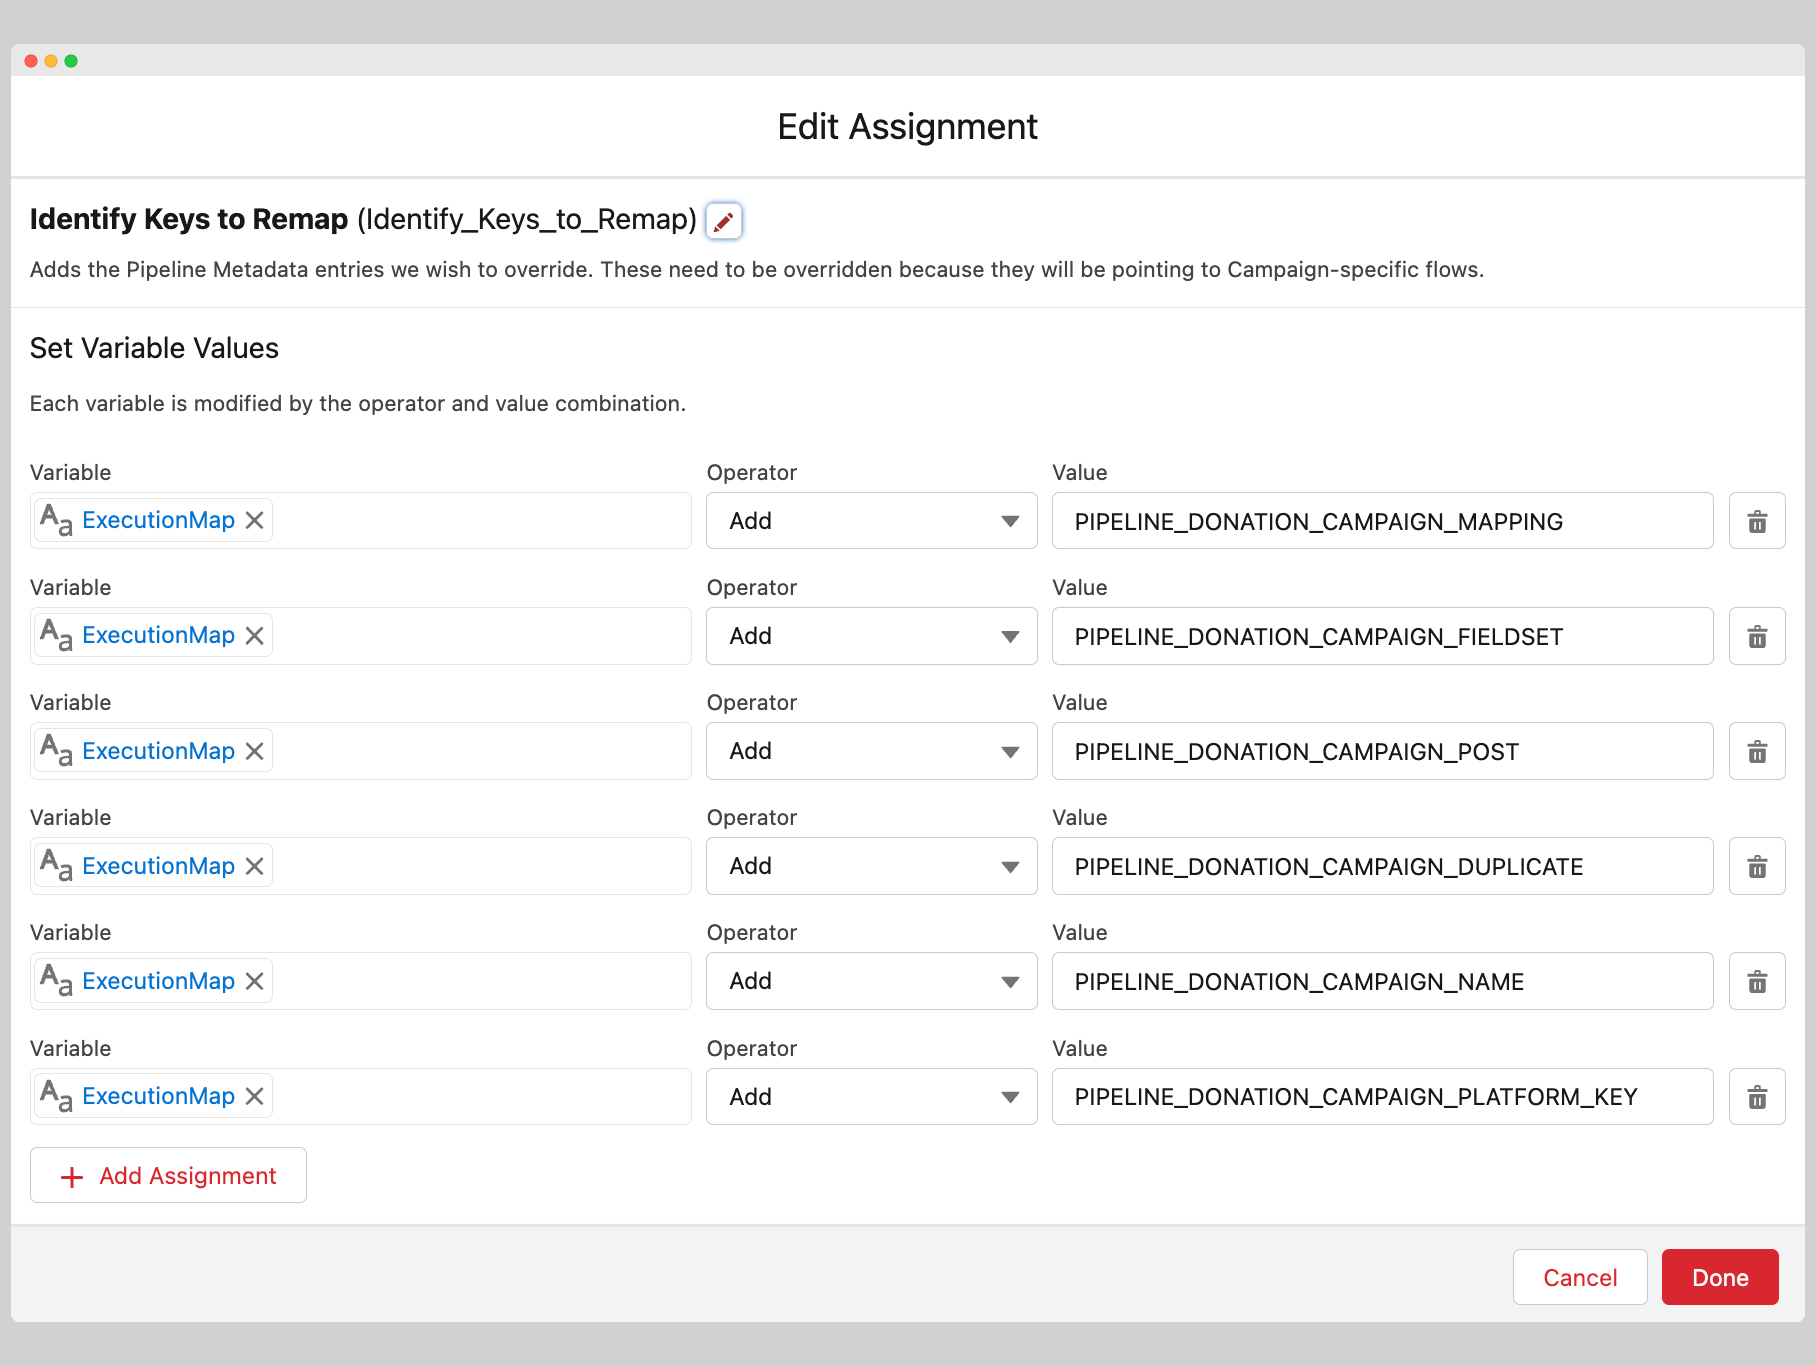Open Operator dropdown for the PLATFORM_KEY row
This screenshot has height=1366, width=1816.
coord(871,1097)
